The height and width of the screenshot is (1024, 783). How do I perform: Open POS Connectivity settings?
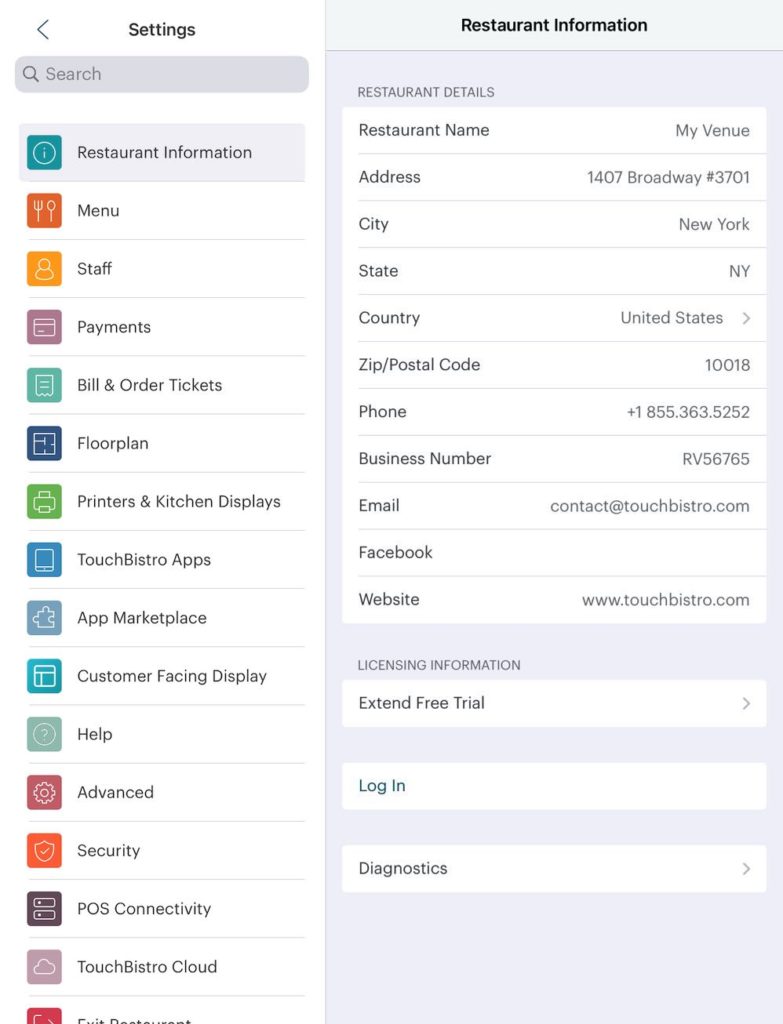click(x=162, y=908)
